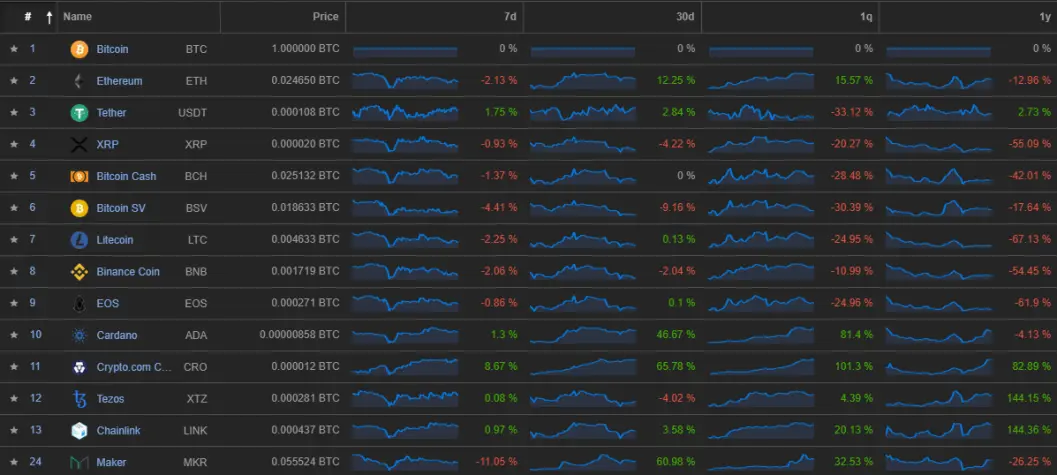Click the MKR ticker symbol
Screen dimensions: 1057x475
pyautogui.click(x=195, y=462)
